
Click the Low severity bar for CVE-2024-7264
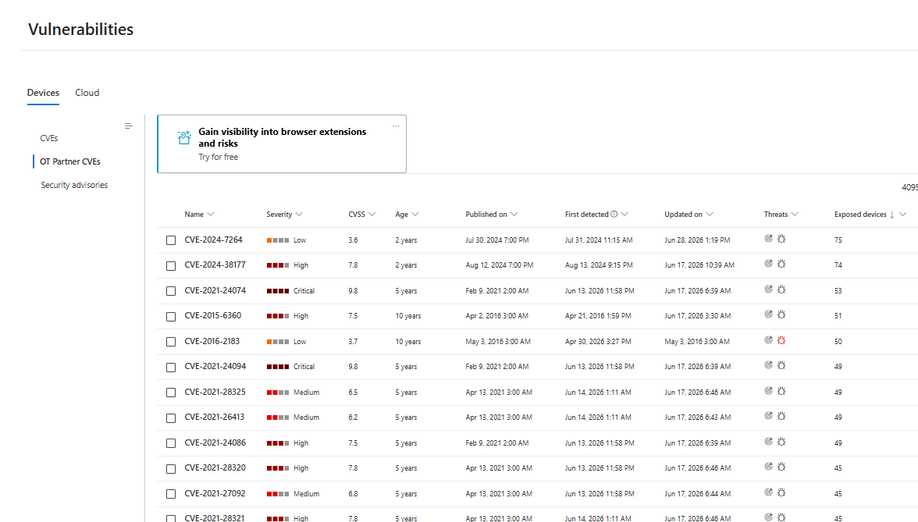[x=278, y=241]
